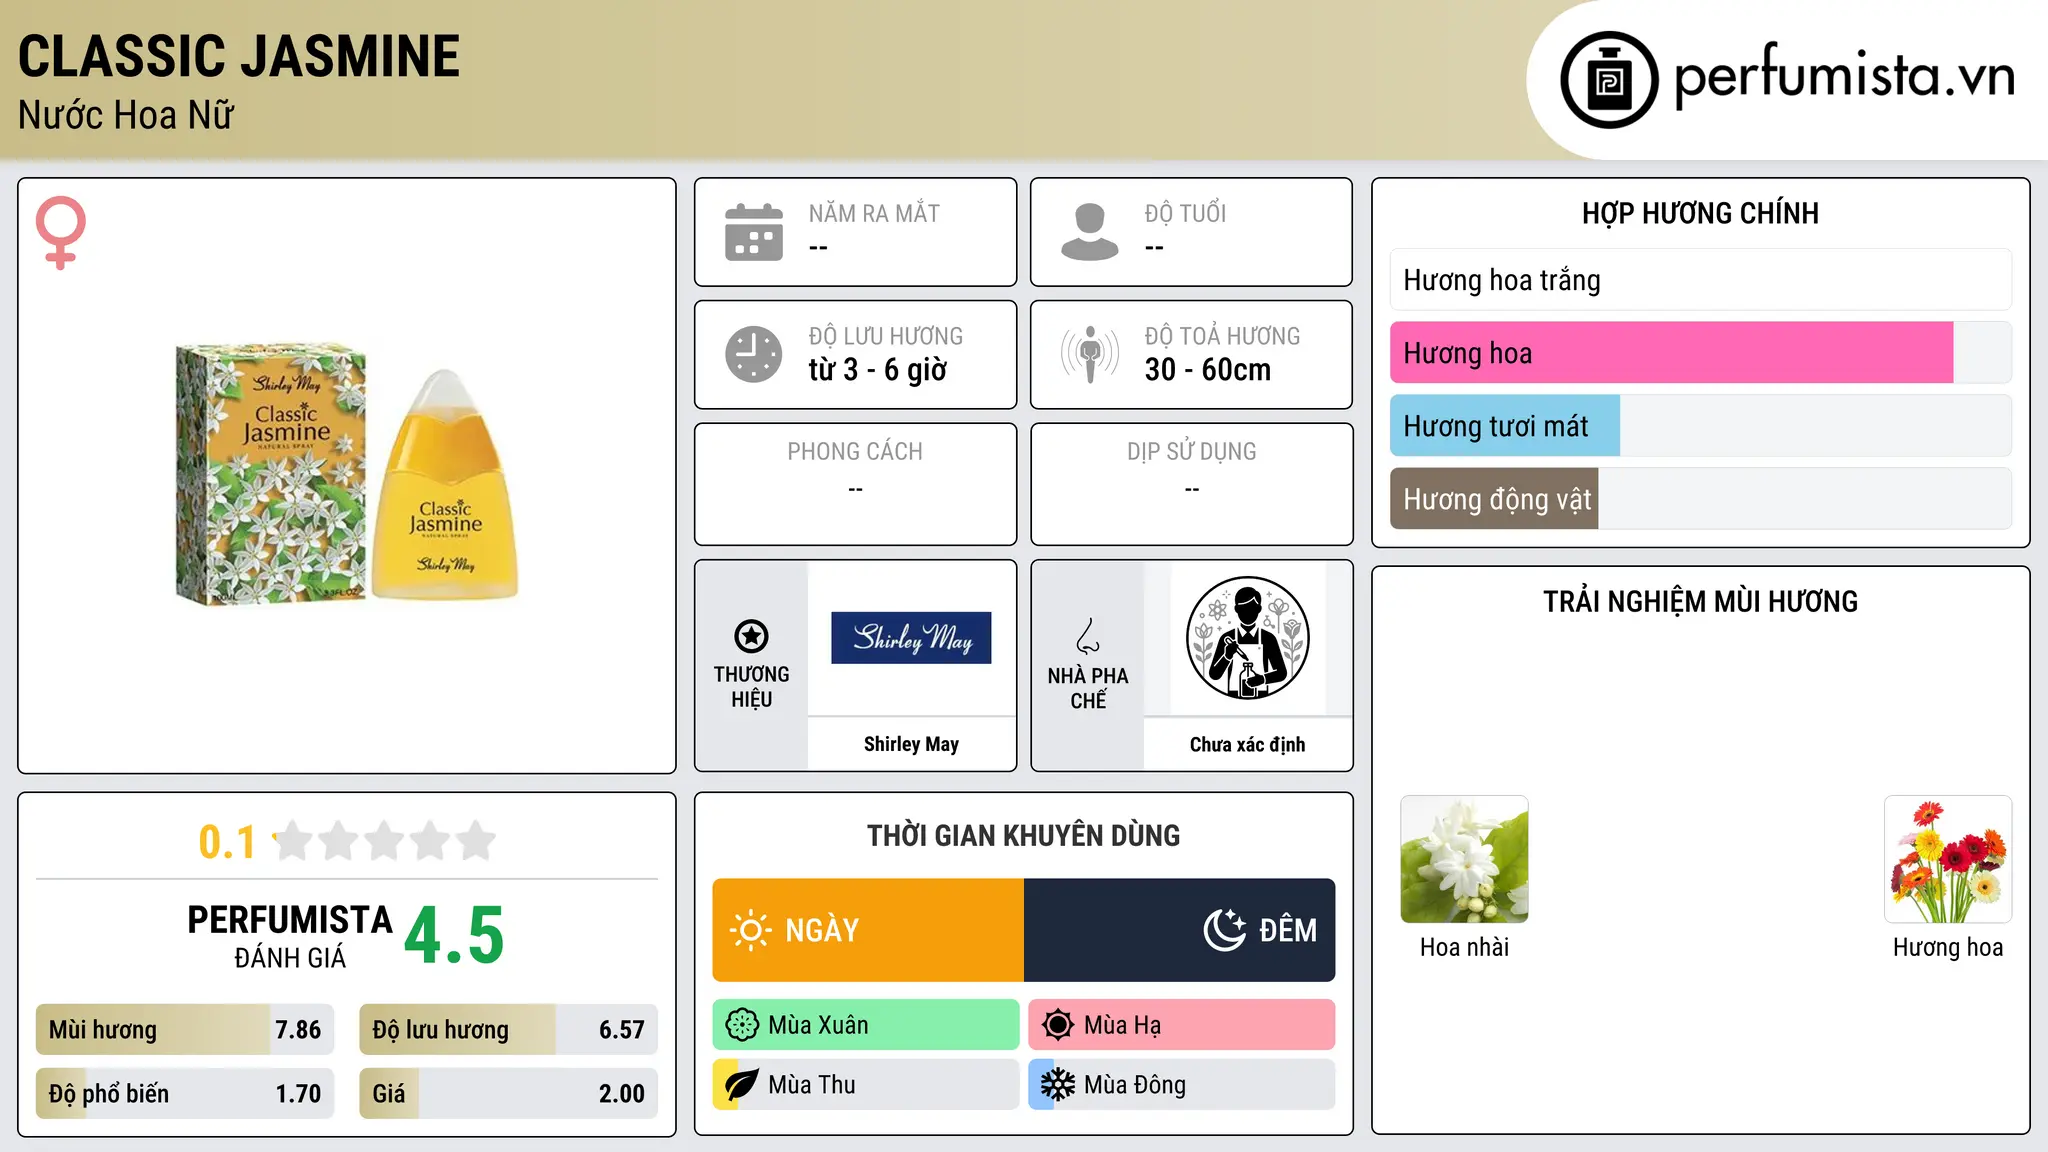Choose the Mùa Hạ season bar
The image size is (2048, 1152).
tap(1182, 1025)
